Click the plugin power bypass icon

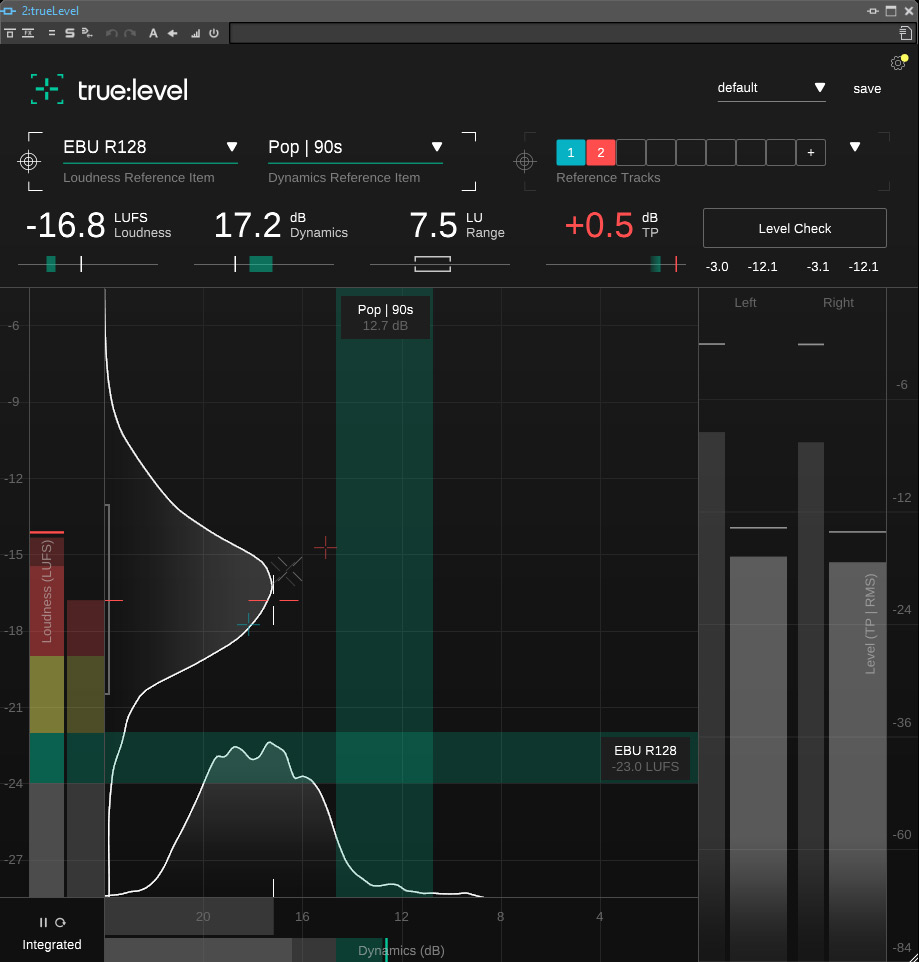coord(213,33)
